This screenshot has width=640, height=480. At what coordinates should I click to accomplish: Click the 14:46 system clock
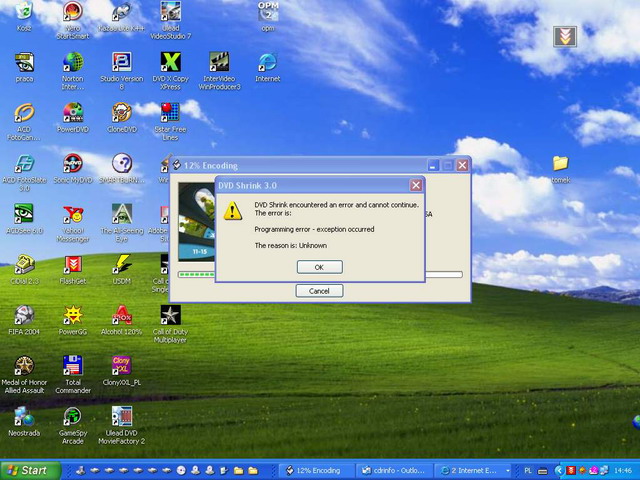[622, 471]
